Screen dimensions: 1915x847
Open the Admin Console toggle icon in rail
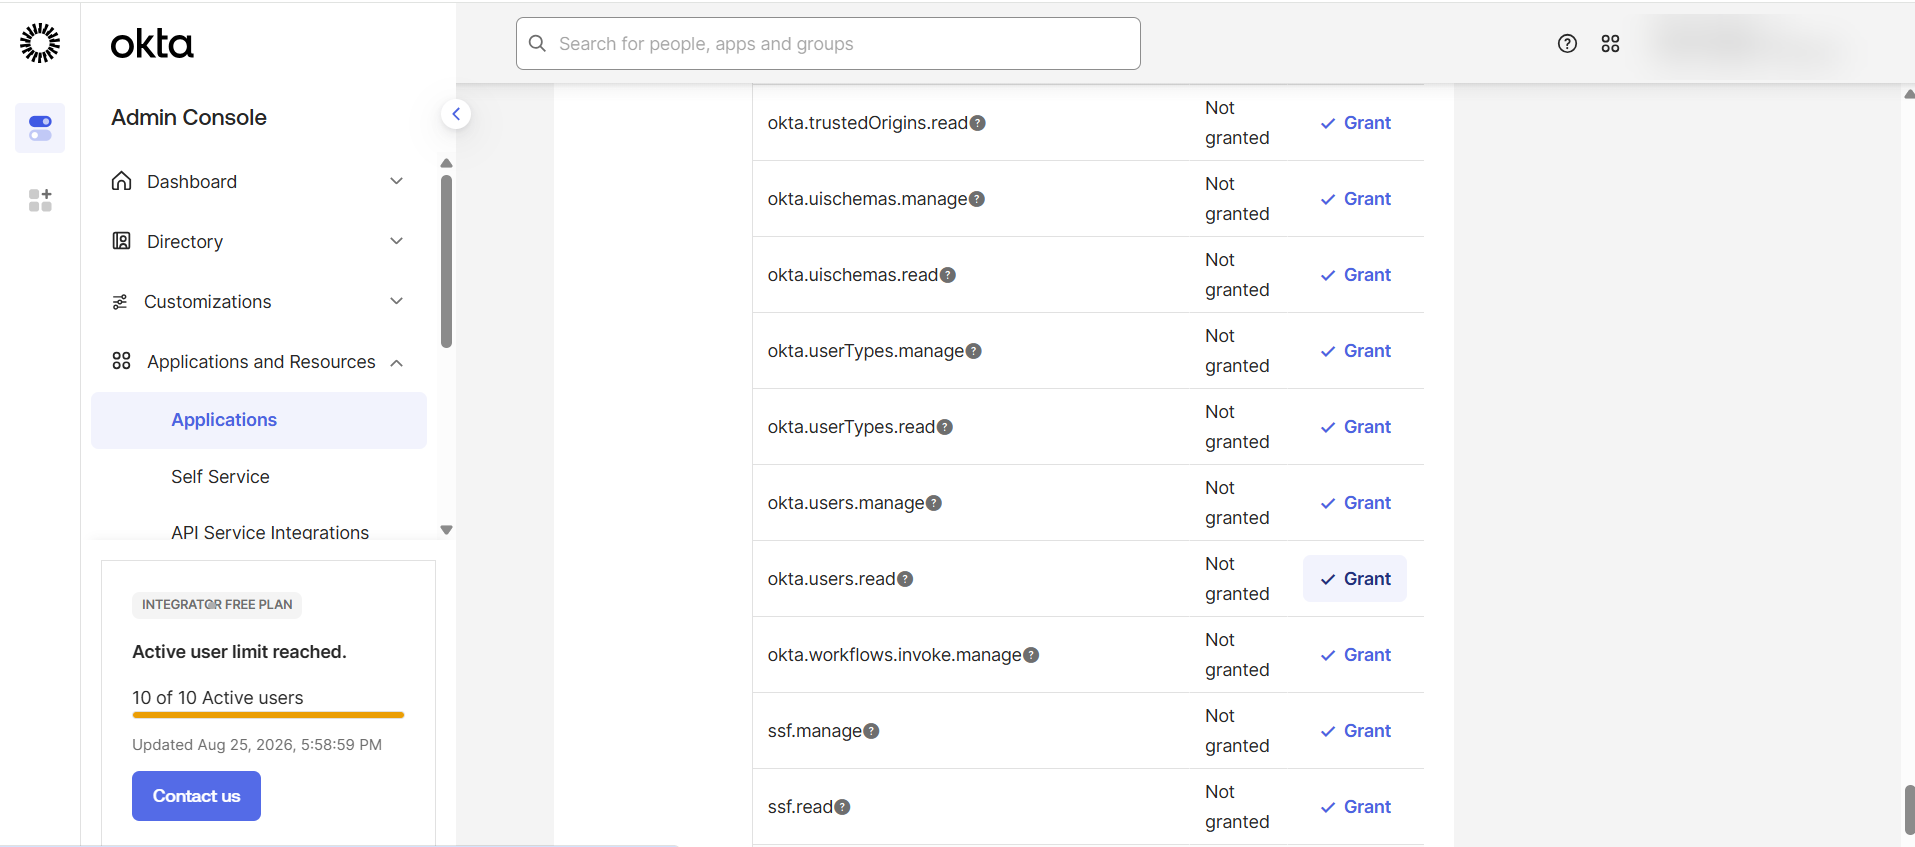tap(40, 128)
